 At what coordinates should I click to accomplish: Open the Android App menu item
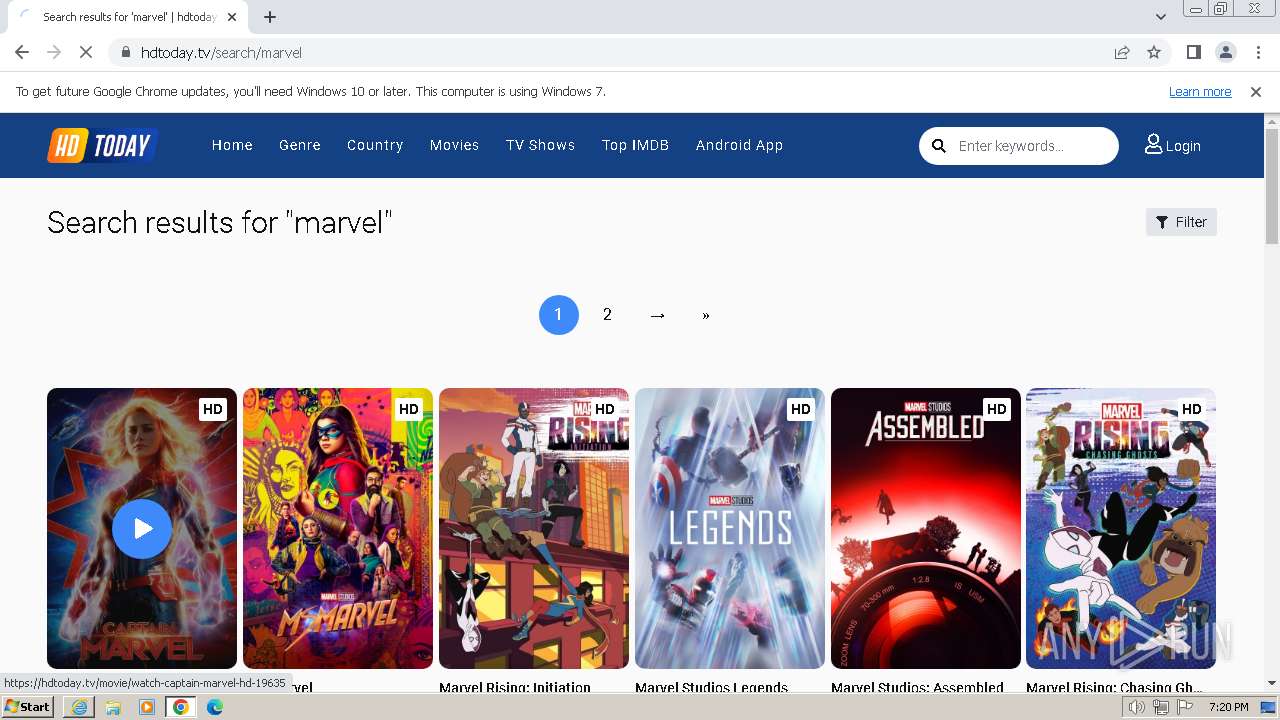(x=739, y=145)
